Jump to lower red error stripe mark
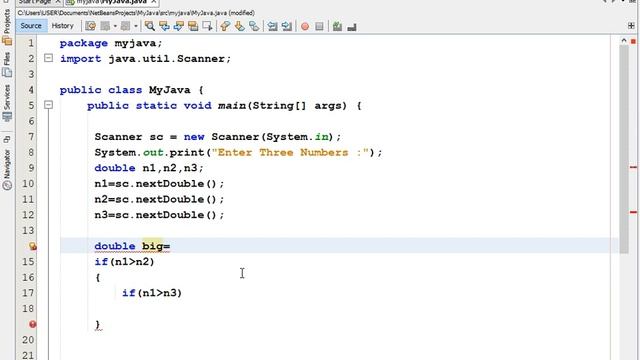Image resolution: width=640 pixels, height=360 pixels. 633,212
